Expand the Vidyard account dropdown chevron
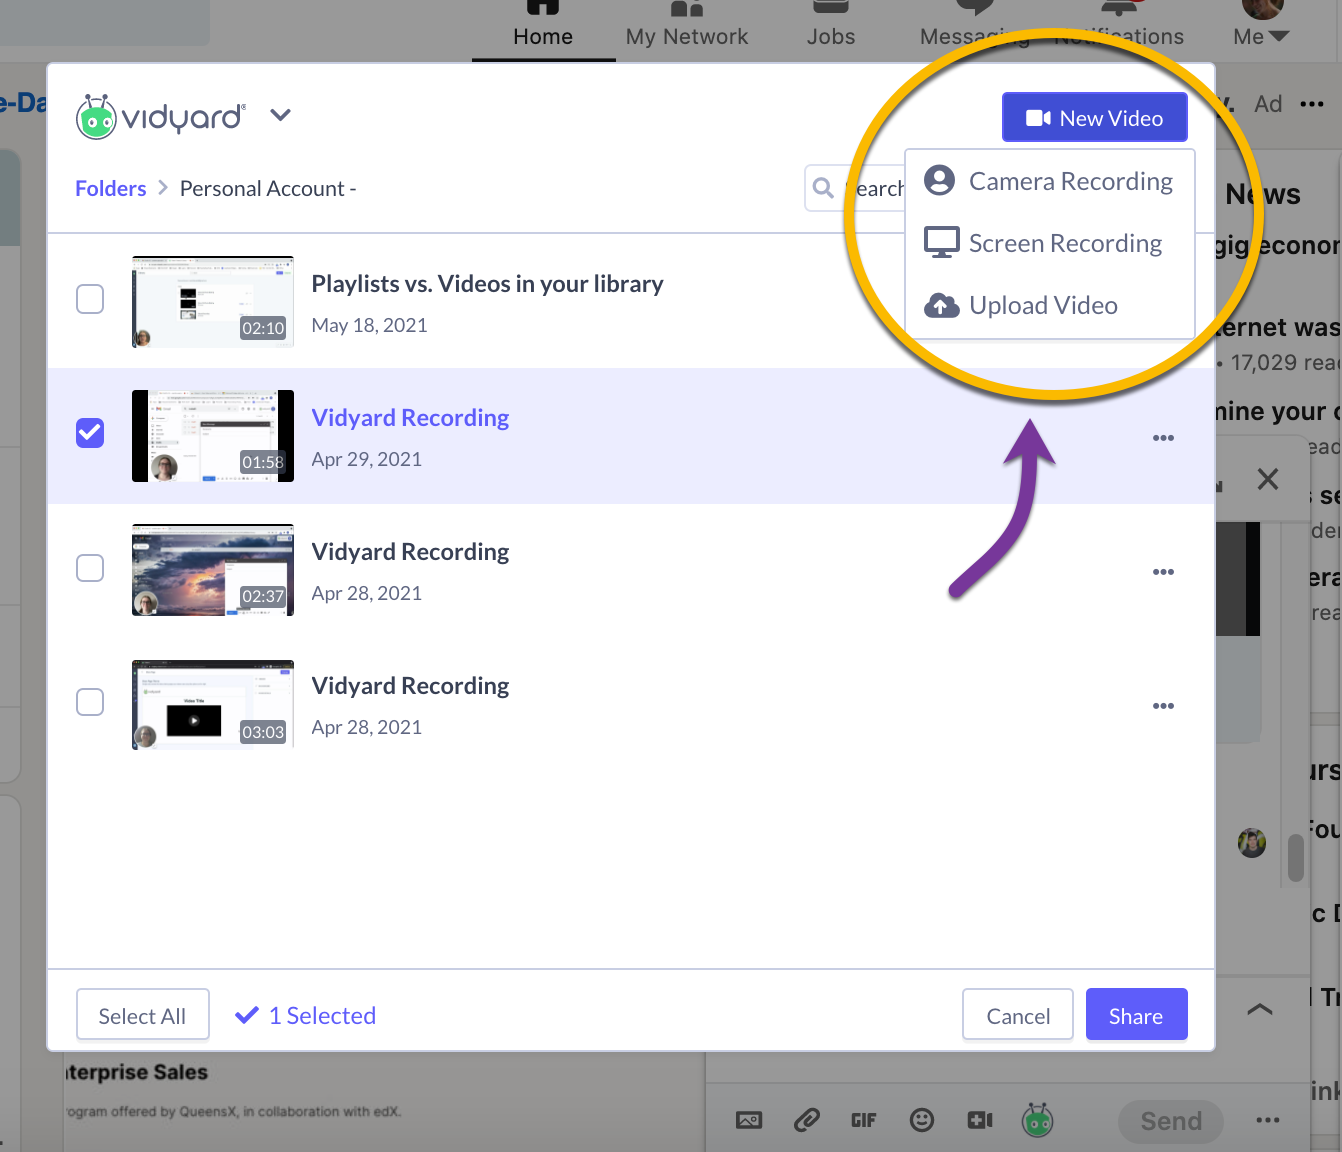1342x1152 pixels. coord(281,115)
